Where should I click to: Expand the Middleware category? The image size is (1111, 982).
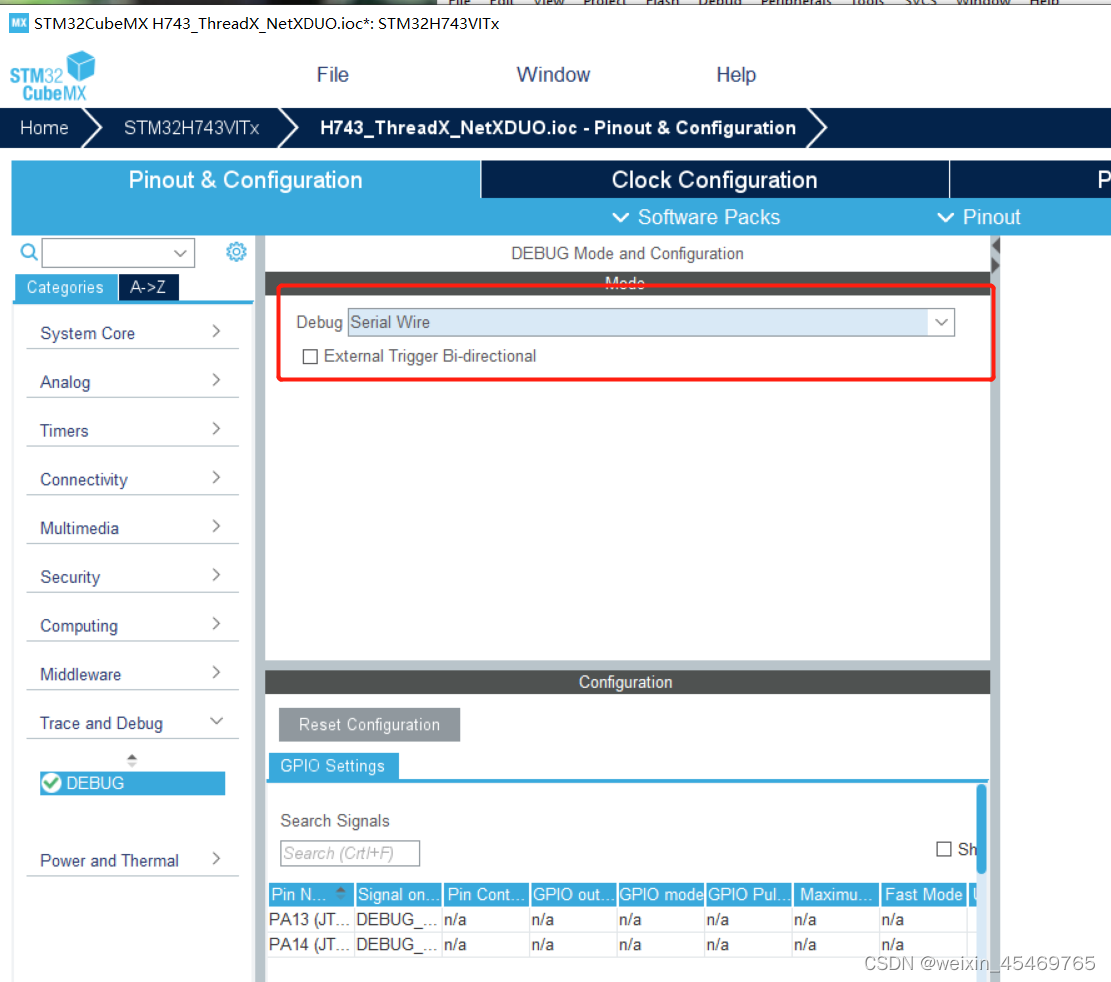click(x=132, y=675)
